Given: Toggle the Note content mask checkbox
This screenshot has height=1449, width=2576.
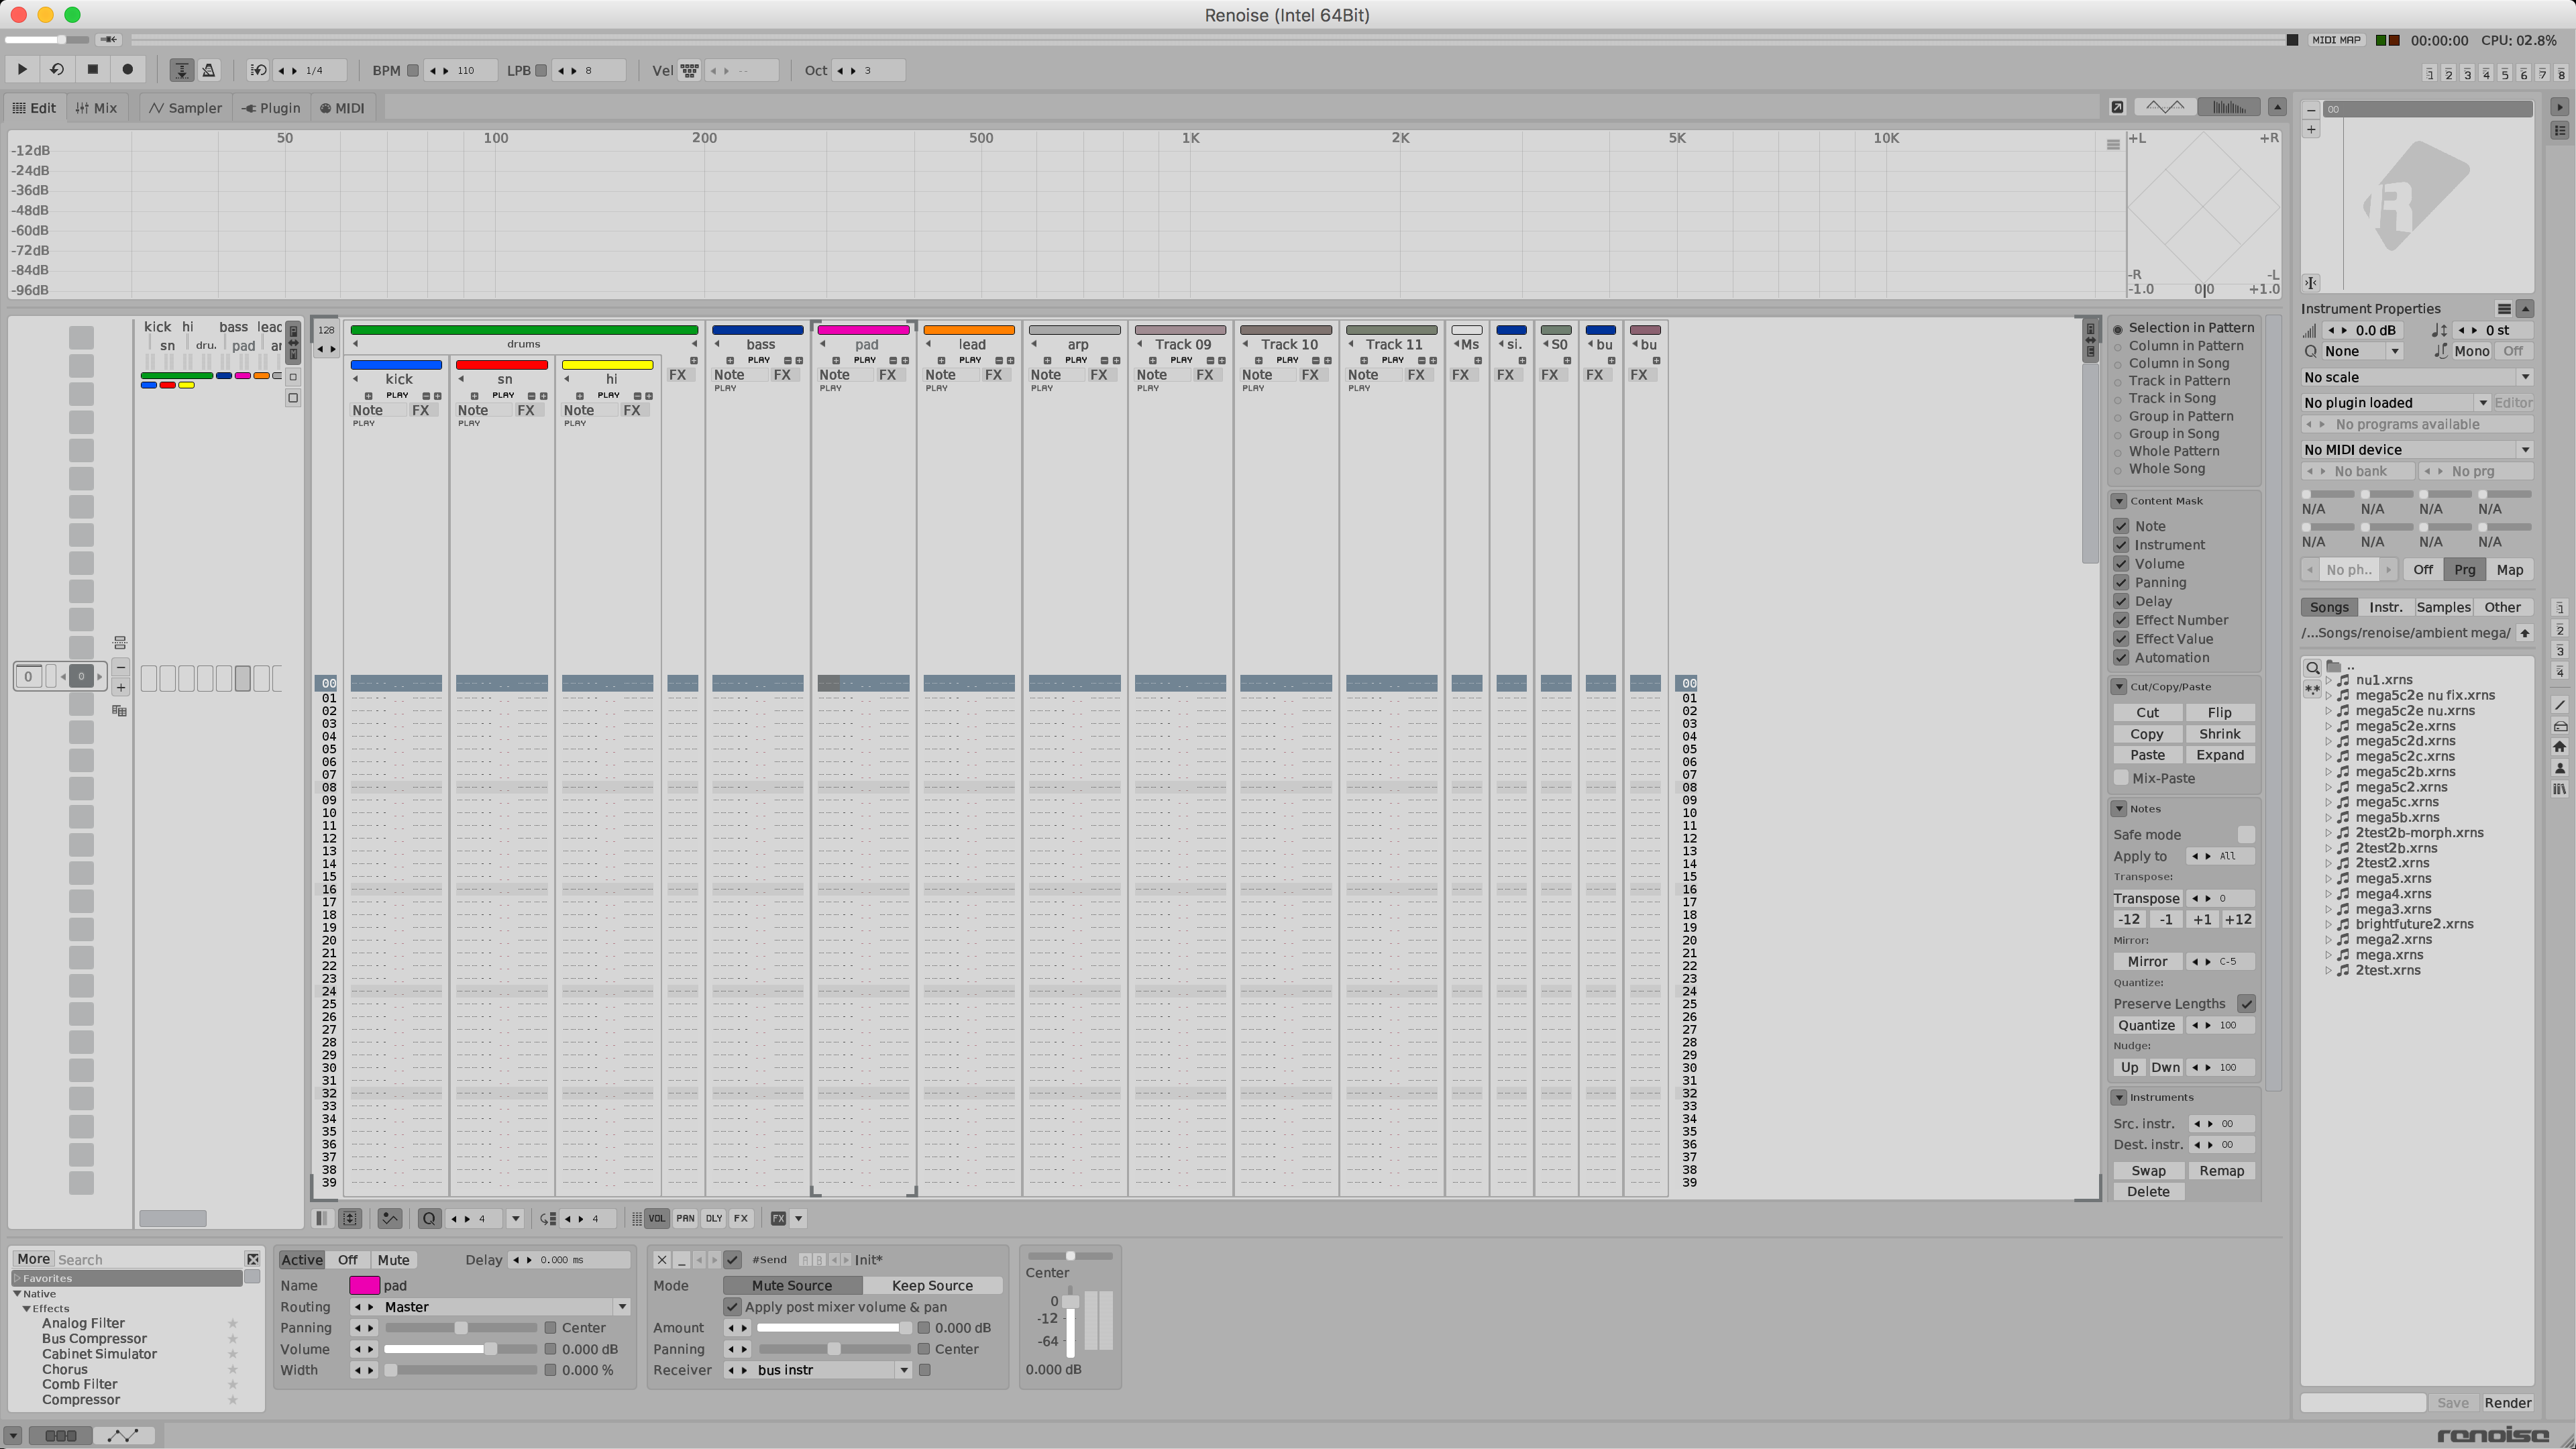Looking at the screenshot, I should click(x=2121, y=526).
